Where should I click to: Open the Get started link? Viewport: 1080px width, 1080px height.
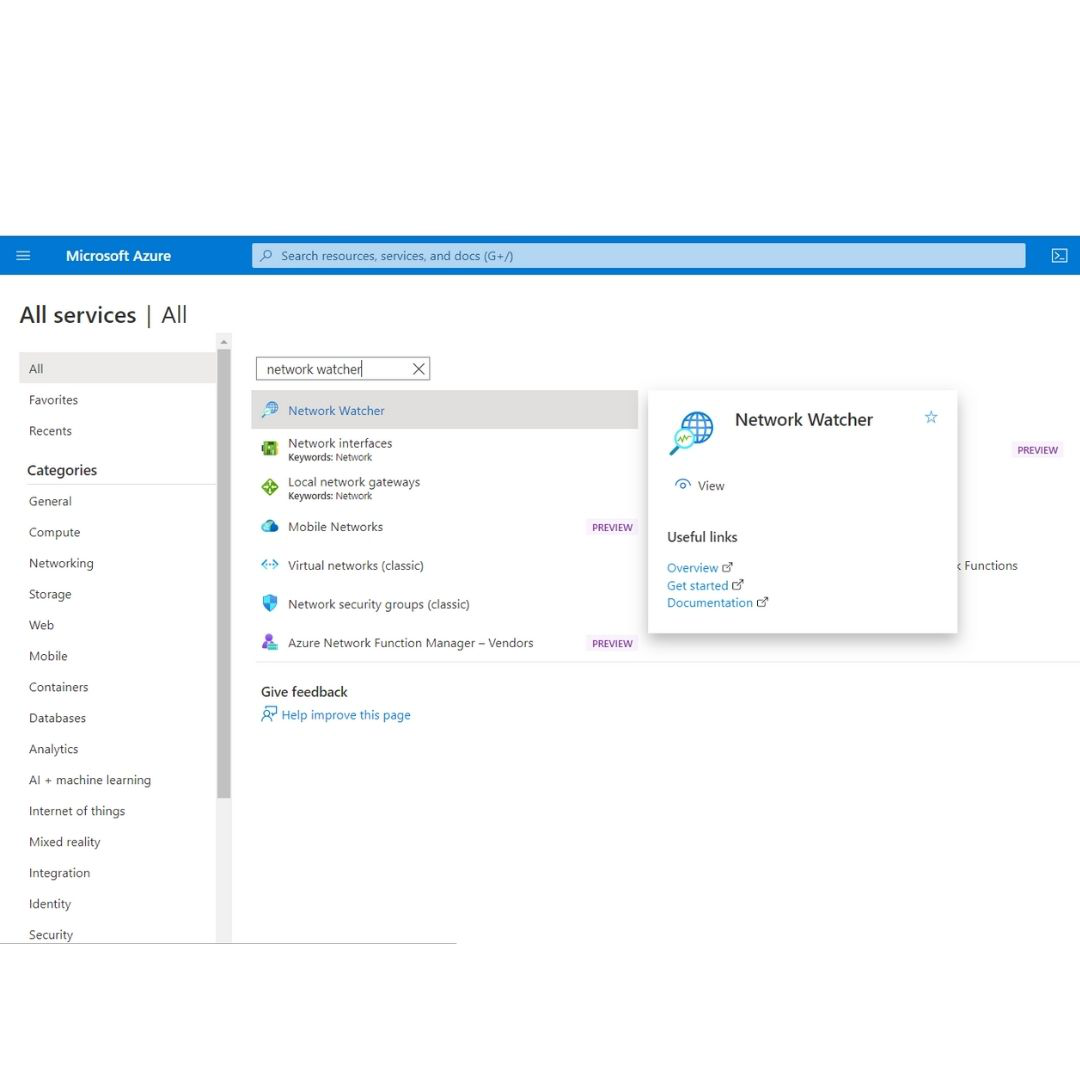pos(697,585)
